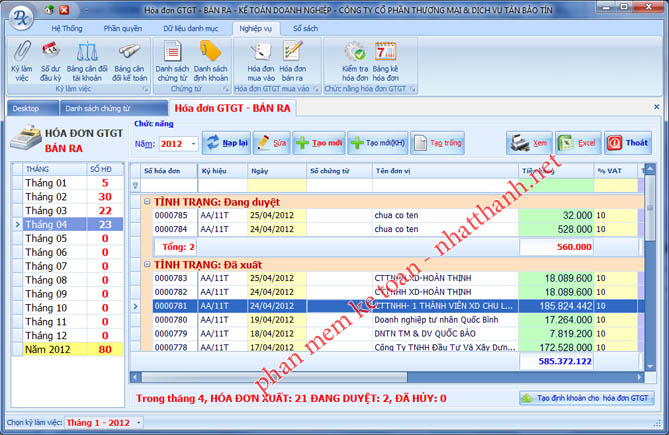669x435 pixels.
Task: Select Tháng 03 in month list
Action: [x=67, y=211]
